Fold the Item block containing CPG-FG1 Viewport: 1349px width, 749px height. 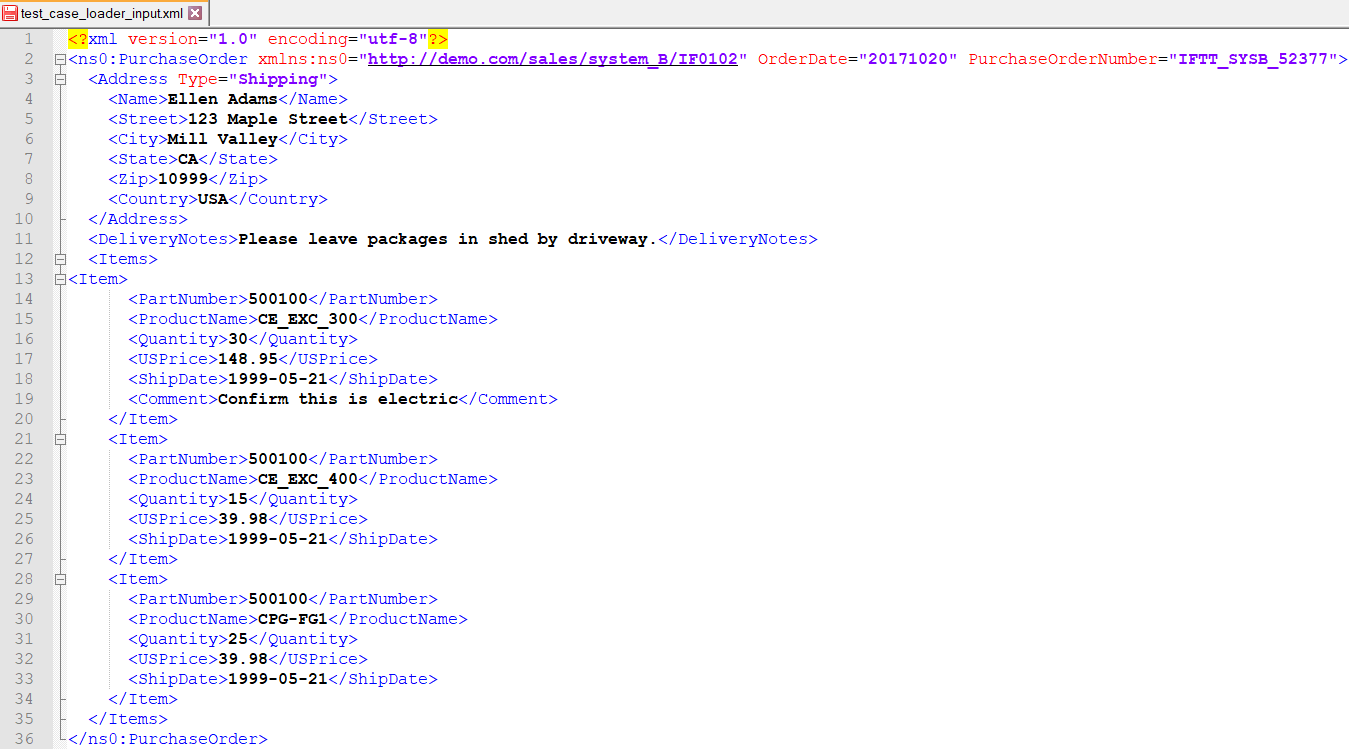[x=61, y=579]
